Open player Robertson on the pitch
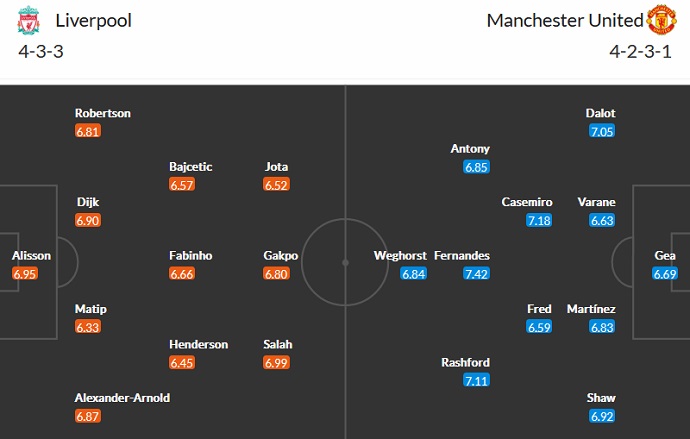This screenshot has height=439, width=690. point(102,113)
